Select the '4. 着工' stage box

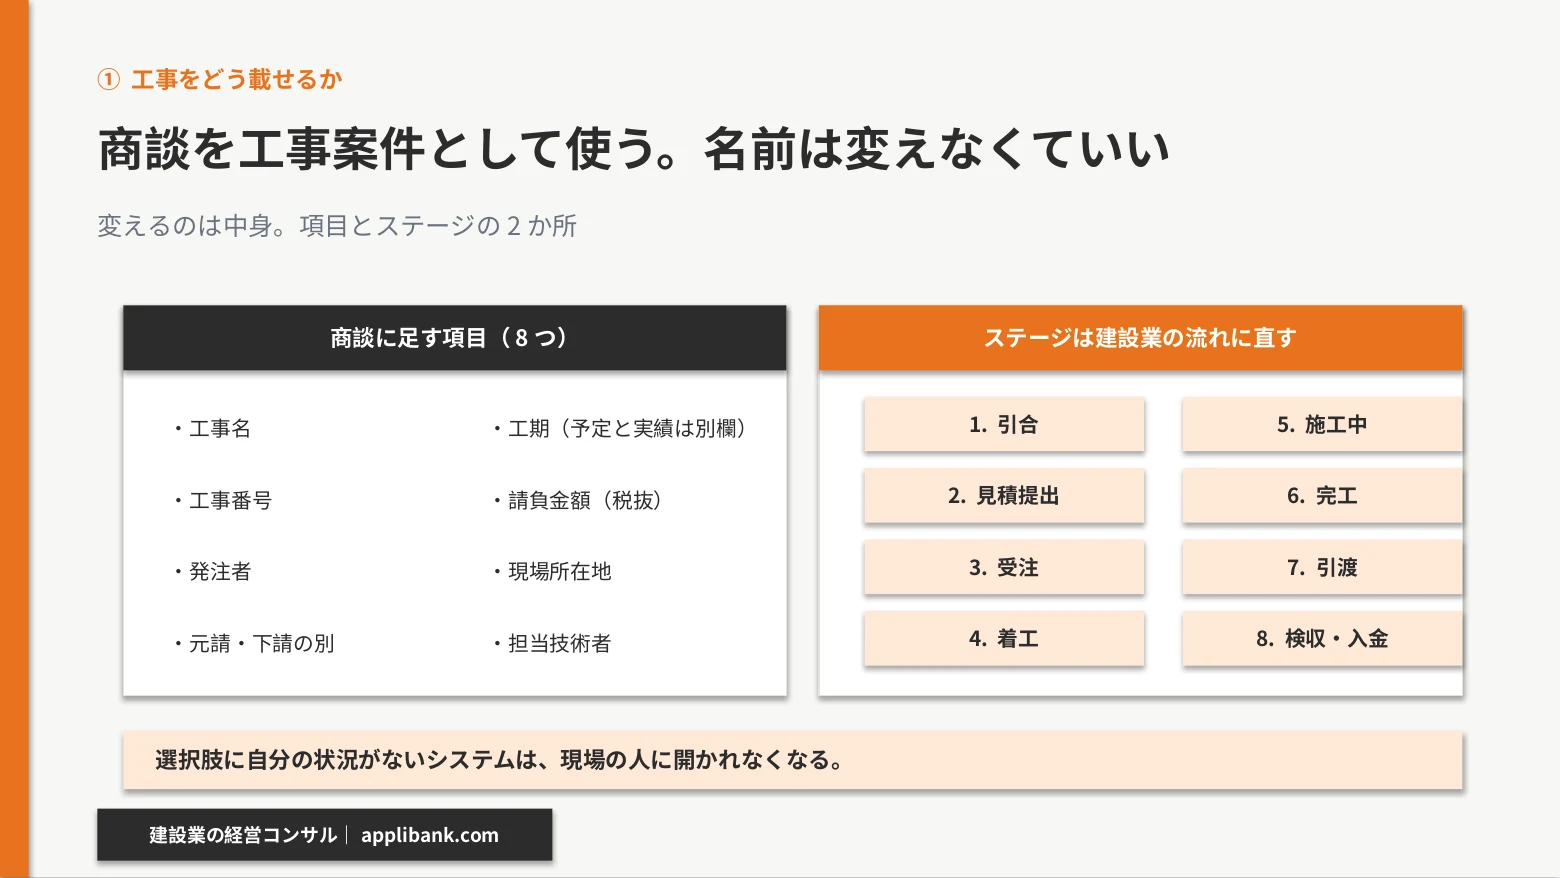1004,638
